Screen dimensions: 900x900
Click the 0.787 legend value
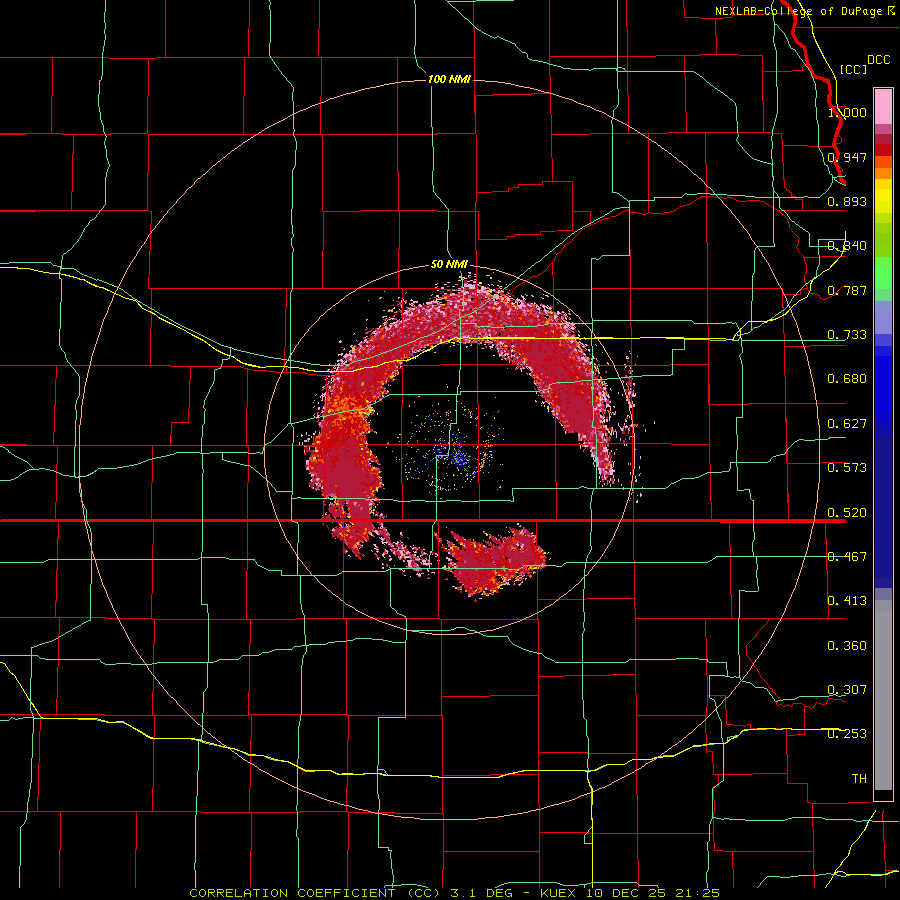point(847,290)
